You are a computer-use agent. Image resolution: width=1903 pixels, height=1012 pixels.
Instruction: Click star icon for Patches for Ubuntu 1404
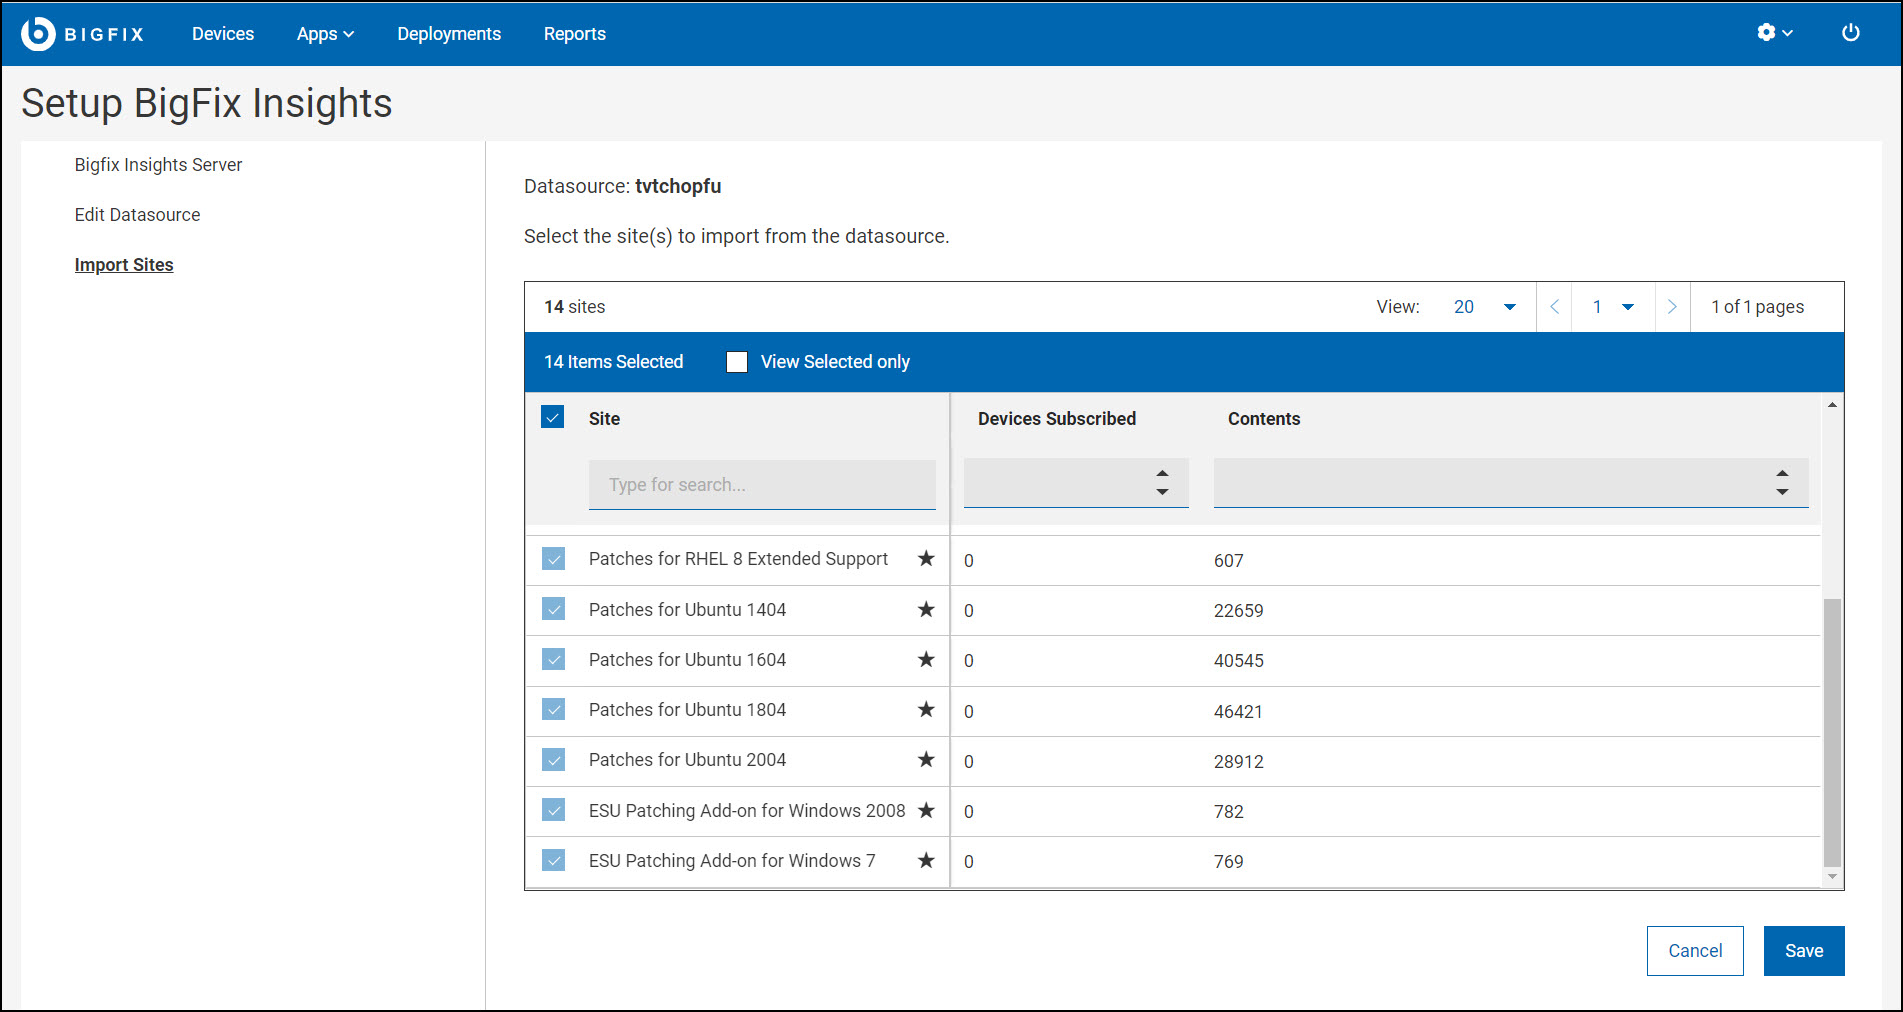(926, 609)
